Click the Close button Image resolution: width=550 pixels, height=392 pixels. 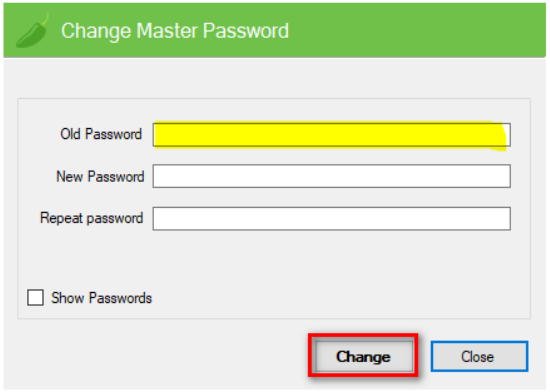tap(479, 357)
